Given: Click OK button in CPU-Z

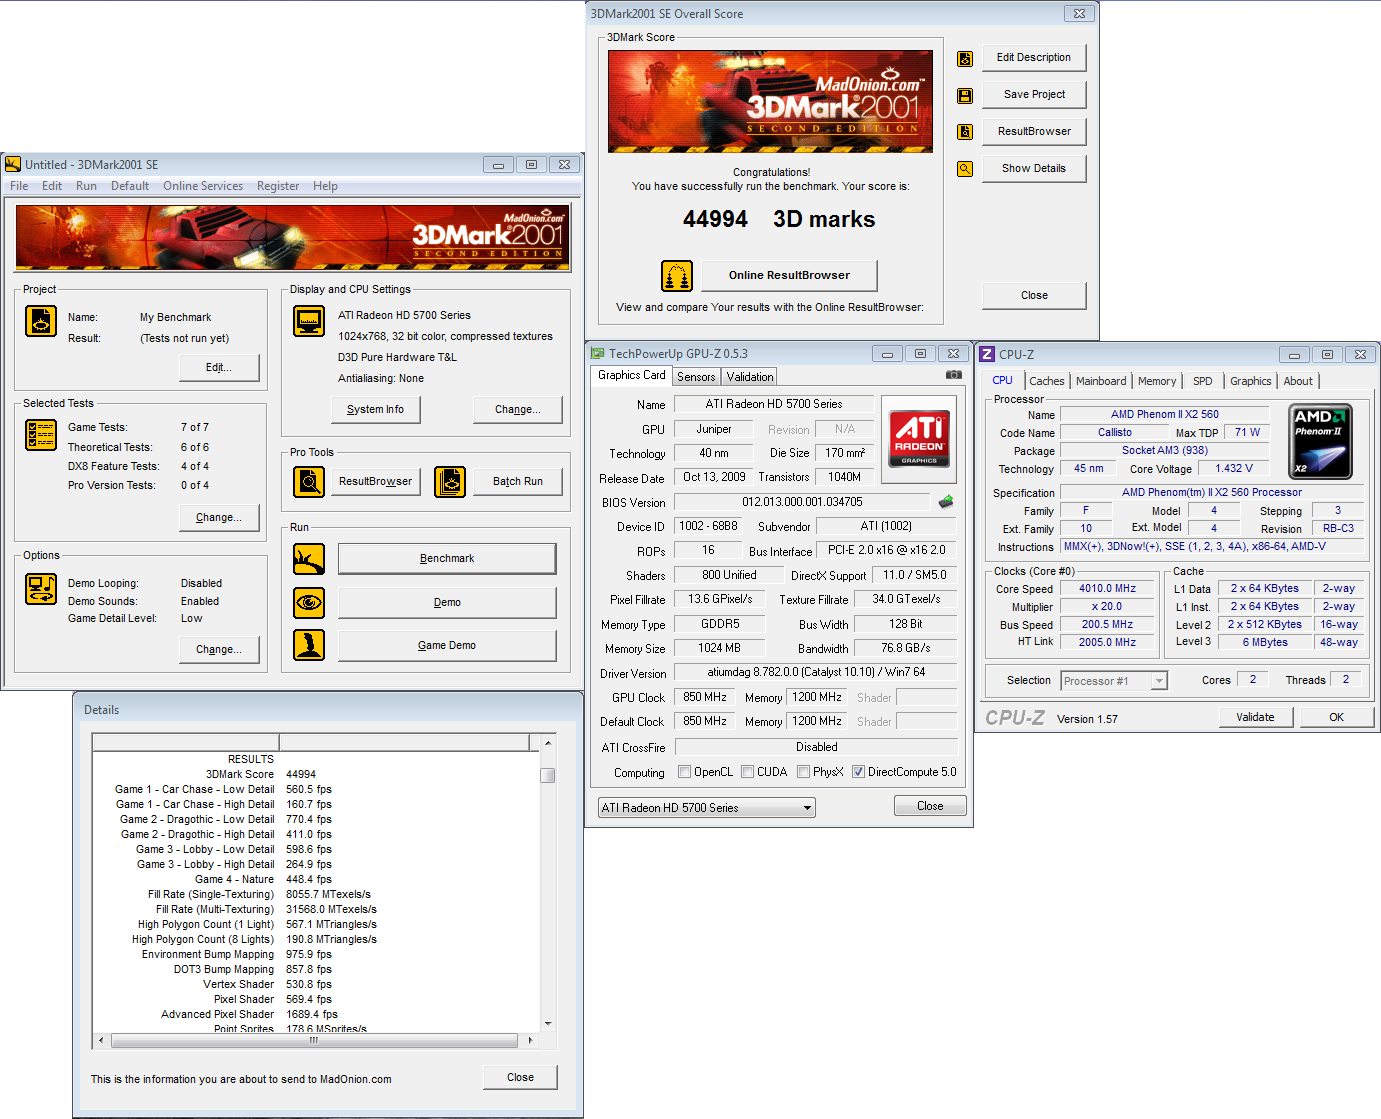Looking at the screenshot, I should [1336, 717].
